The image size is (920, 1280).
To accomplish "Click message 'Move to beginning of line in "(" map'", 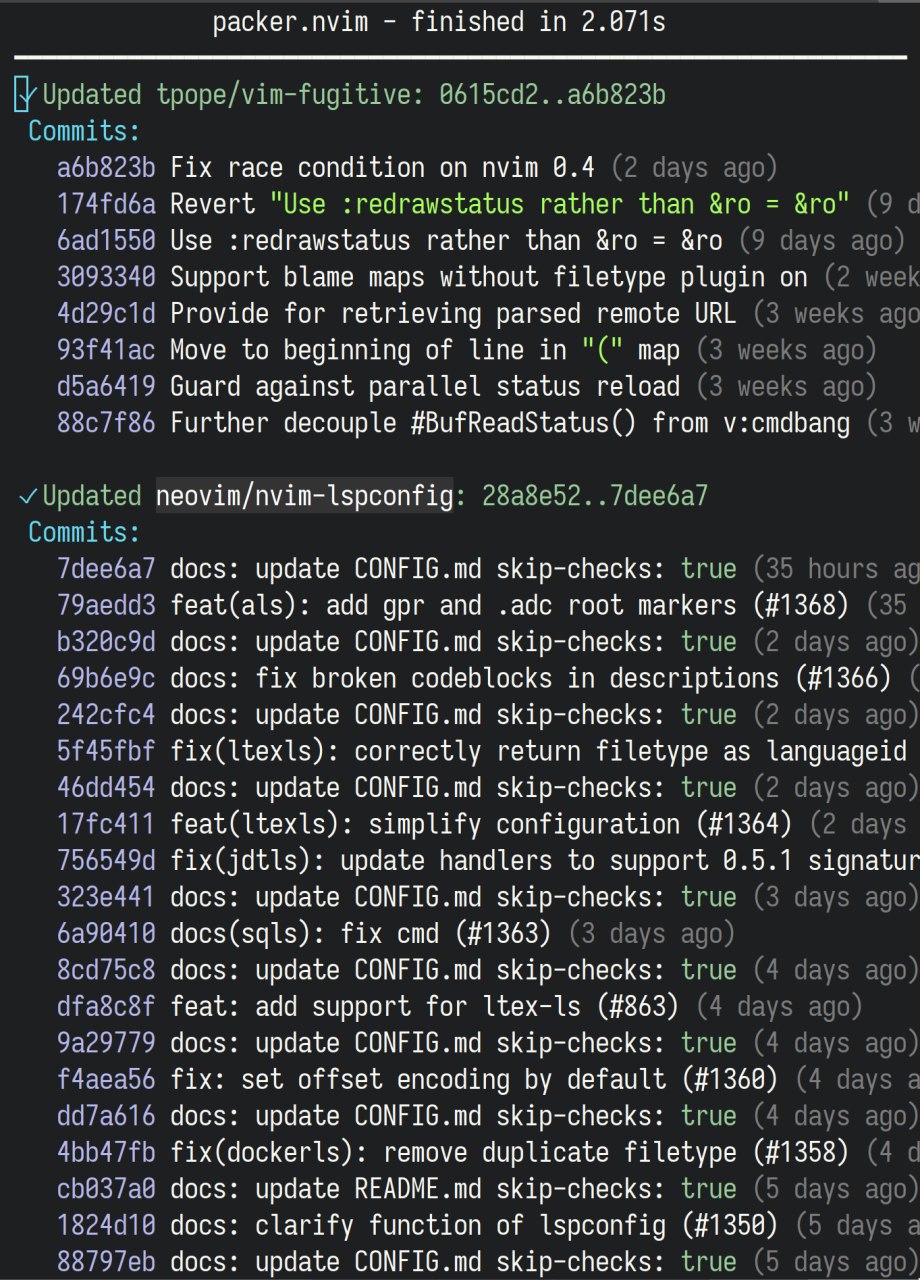I will [x=425, y=350].
